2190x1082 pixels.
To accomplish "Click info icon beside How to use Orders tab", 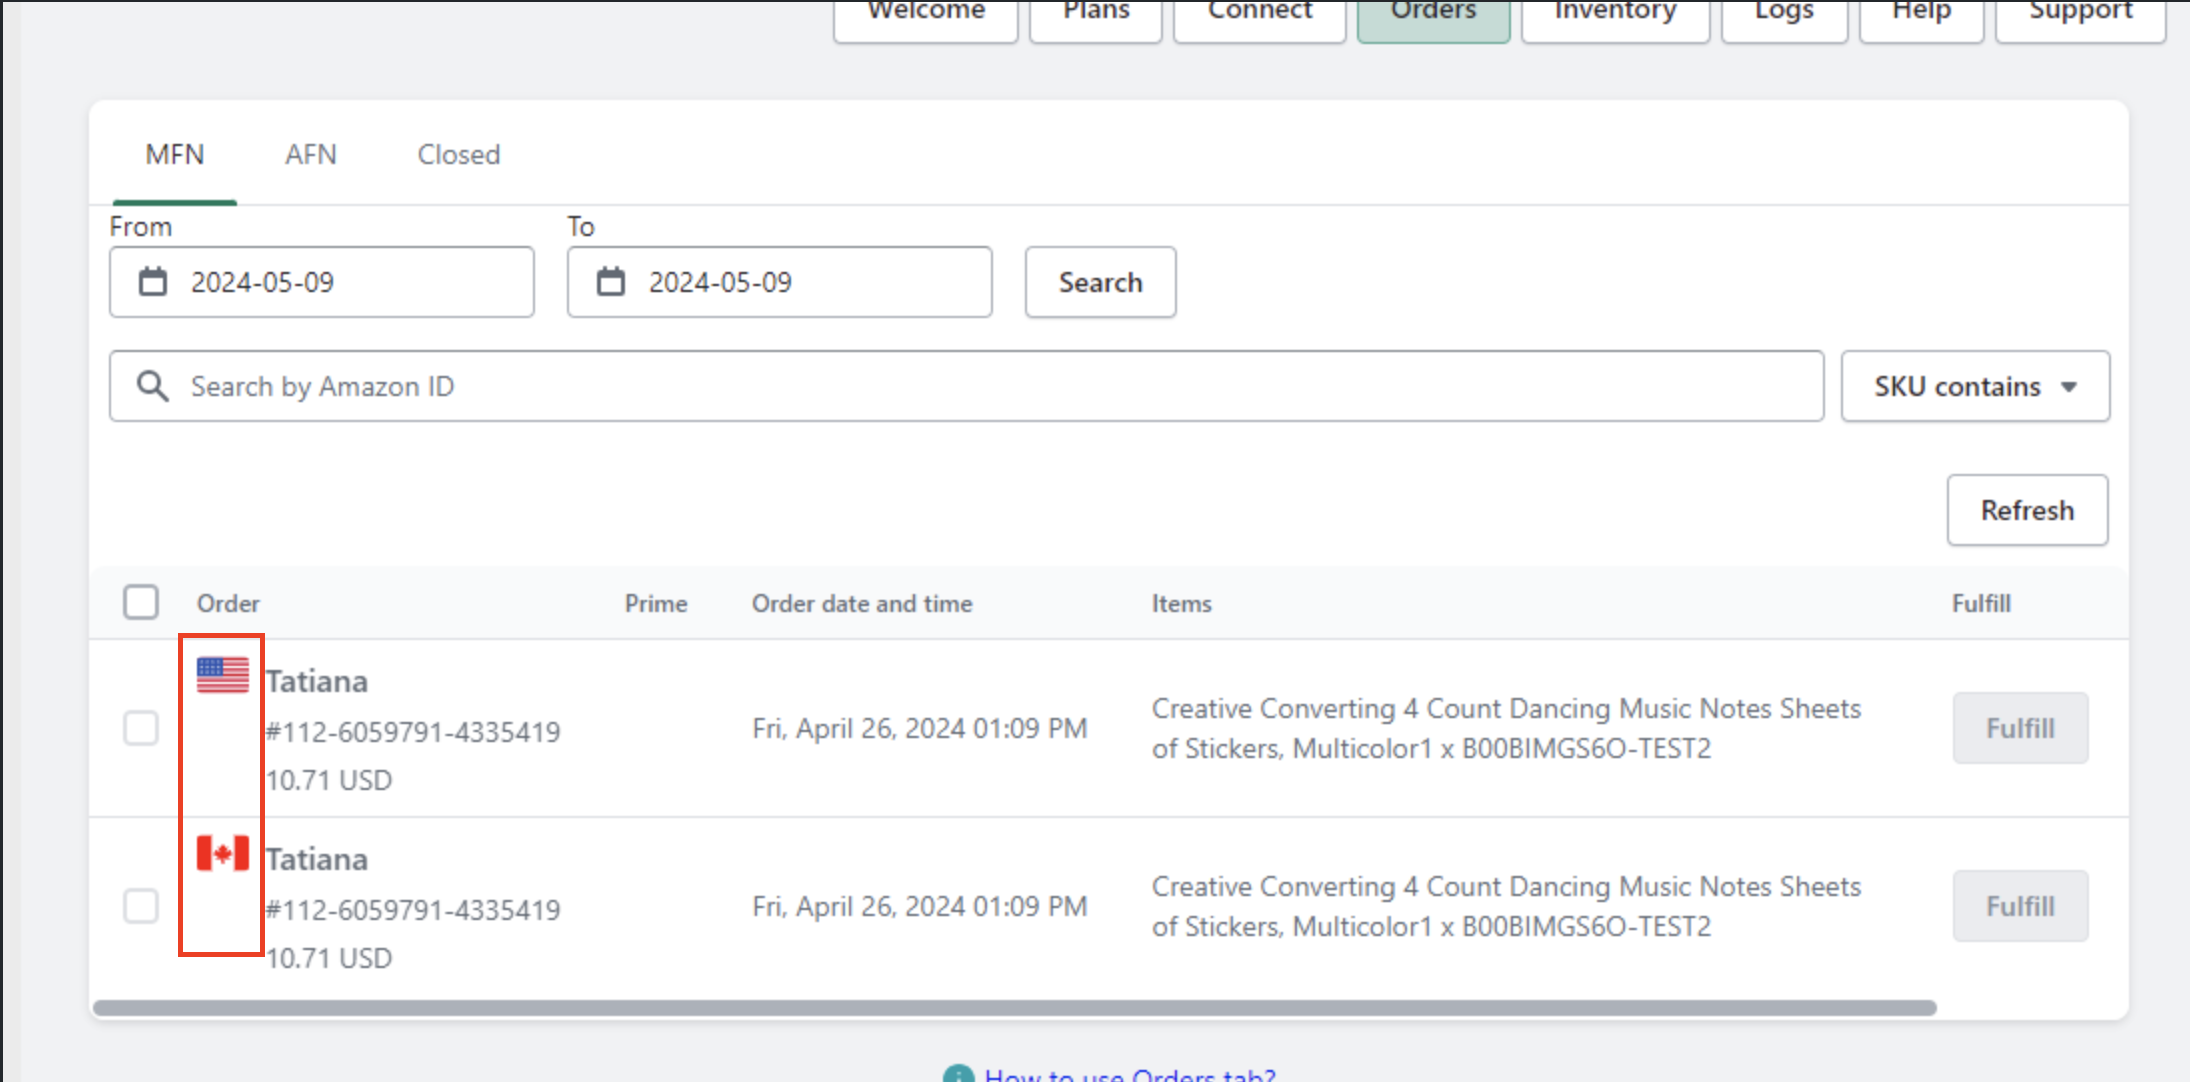I will (x=957, y=1075).
